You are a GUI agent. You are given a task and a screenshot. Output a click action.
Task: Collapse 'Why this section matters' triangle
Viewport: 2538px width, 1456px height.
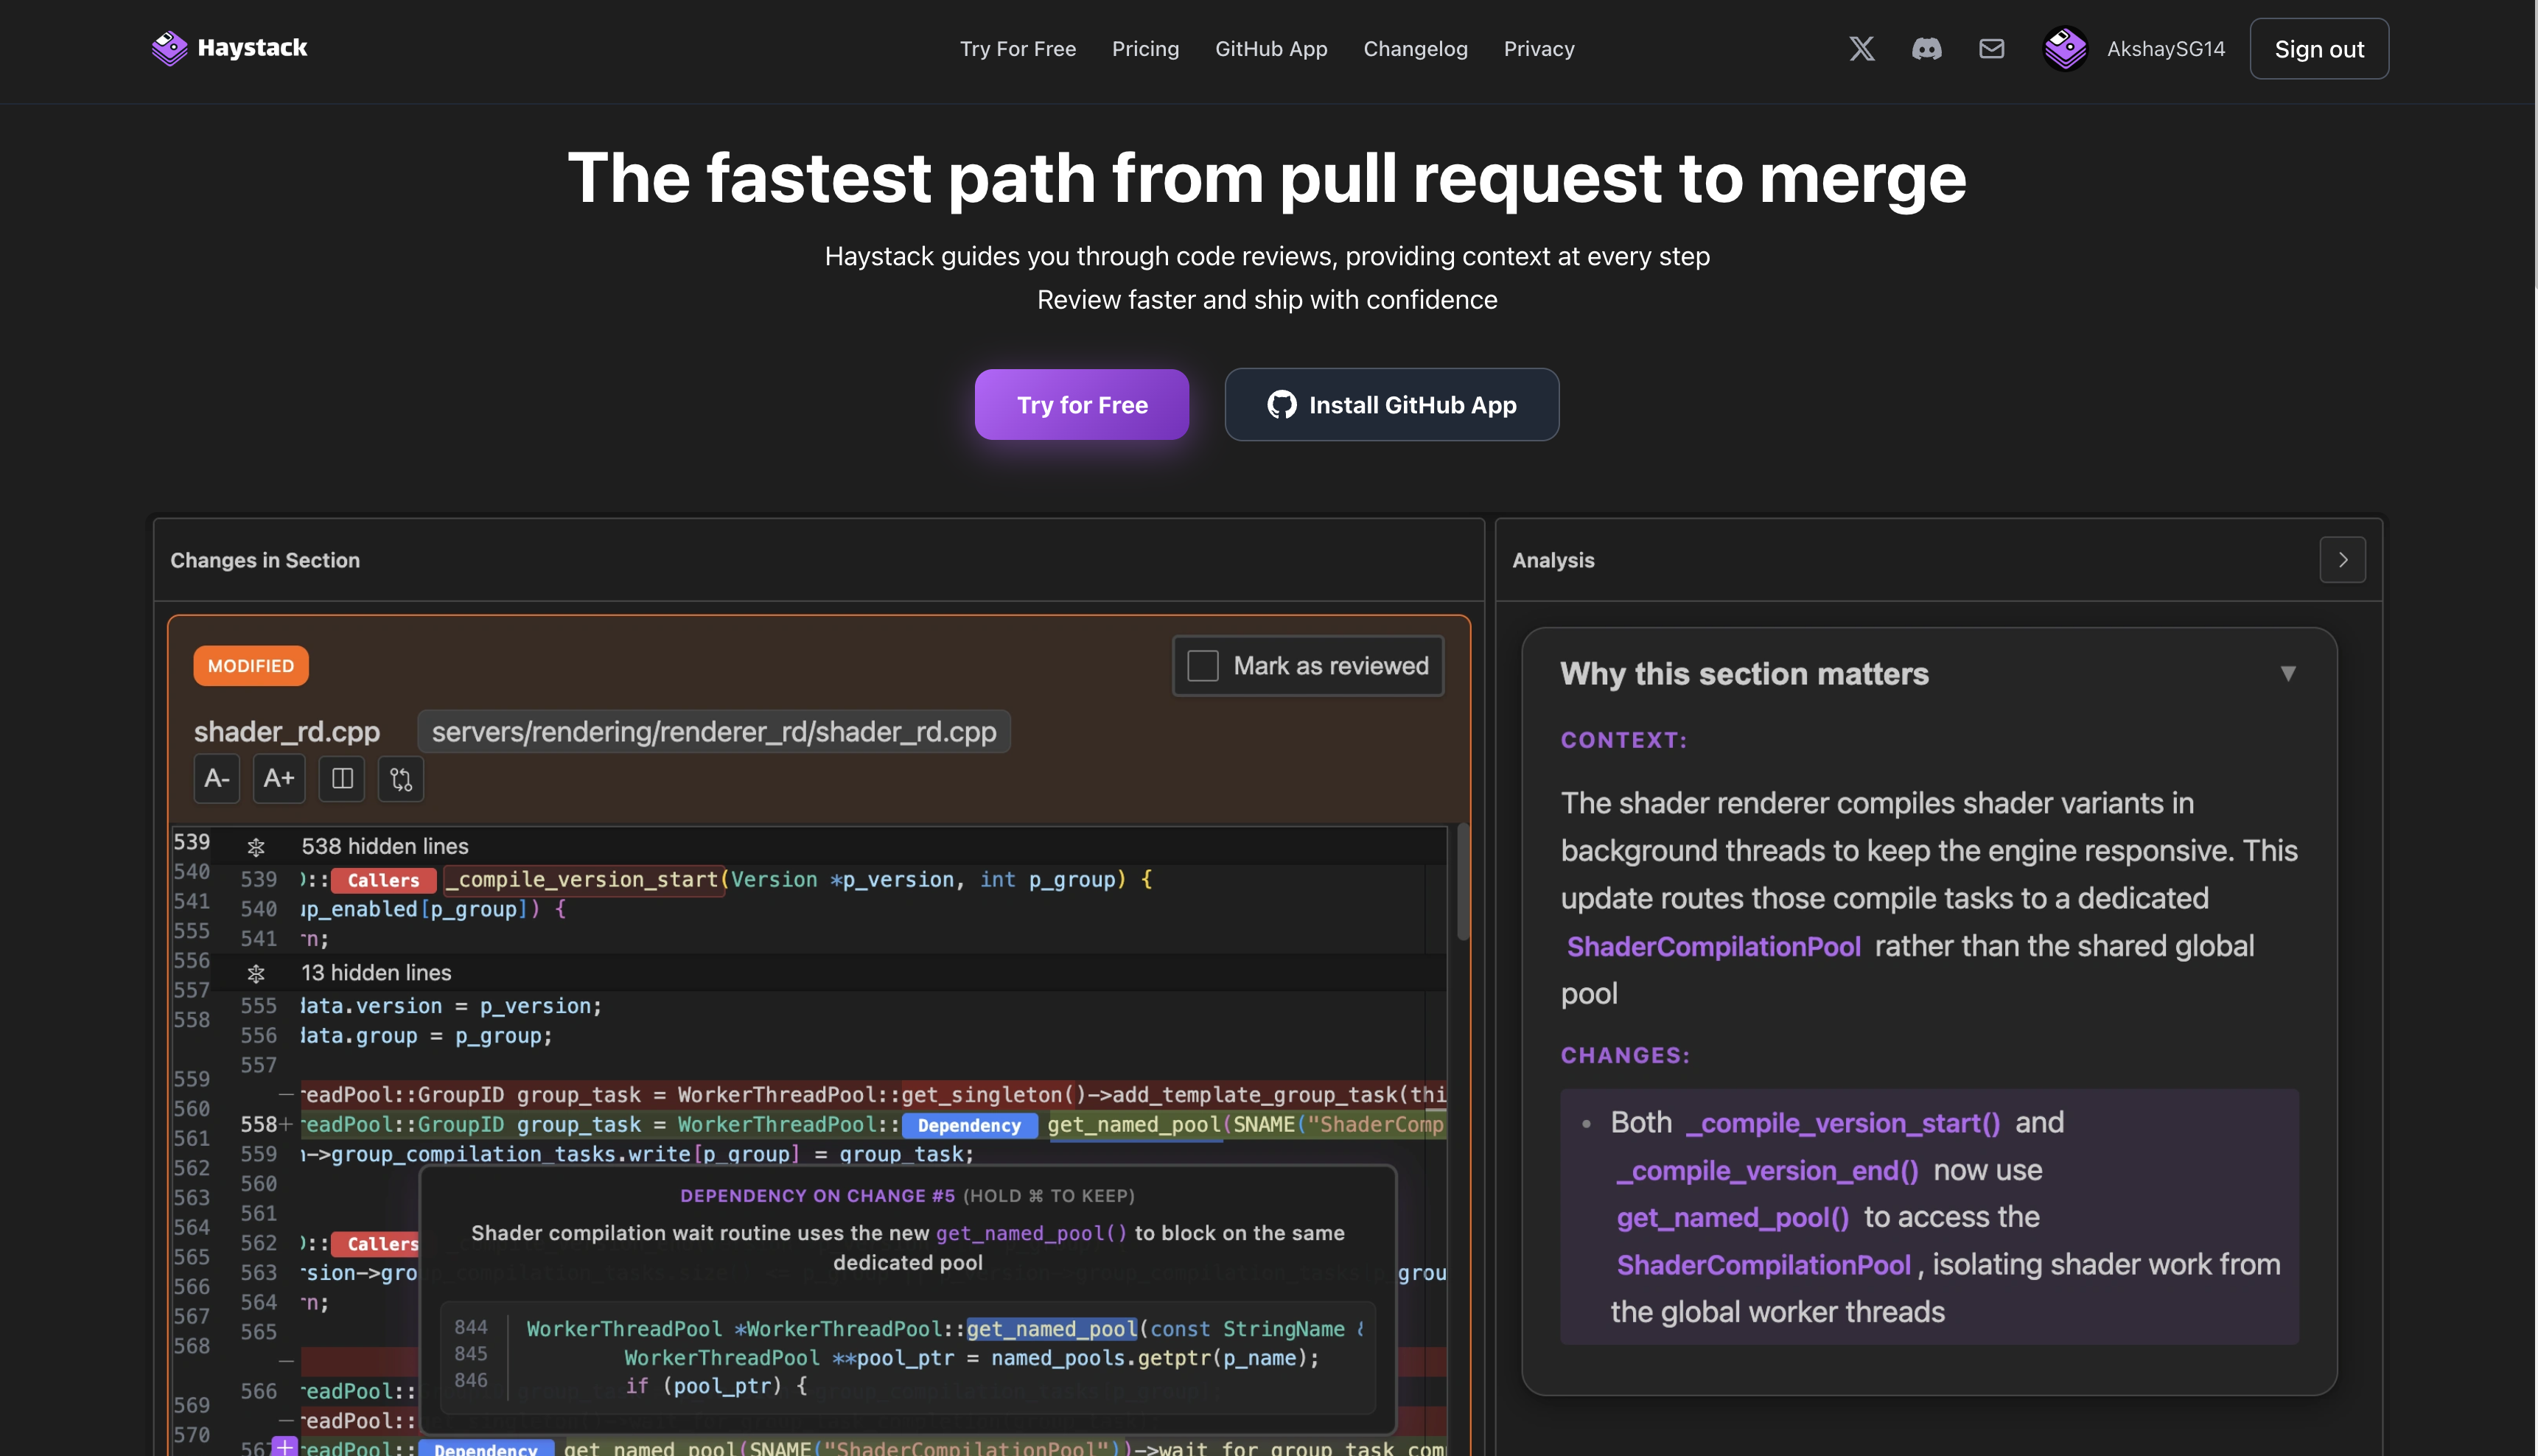[x=2287, y=674]
